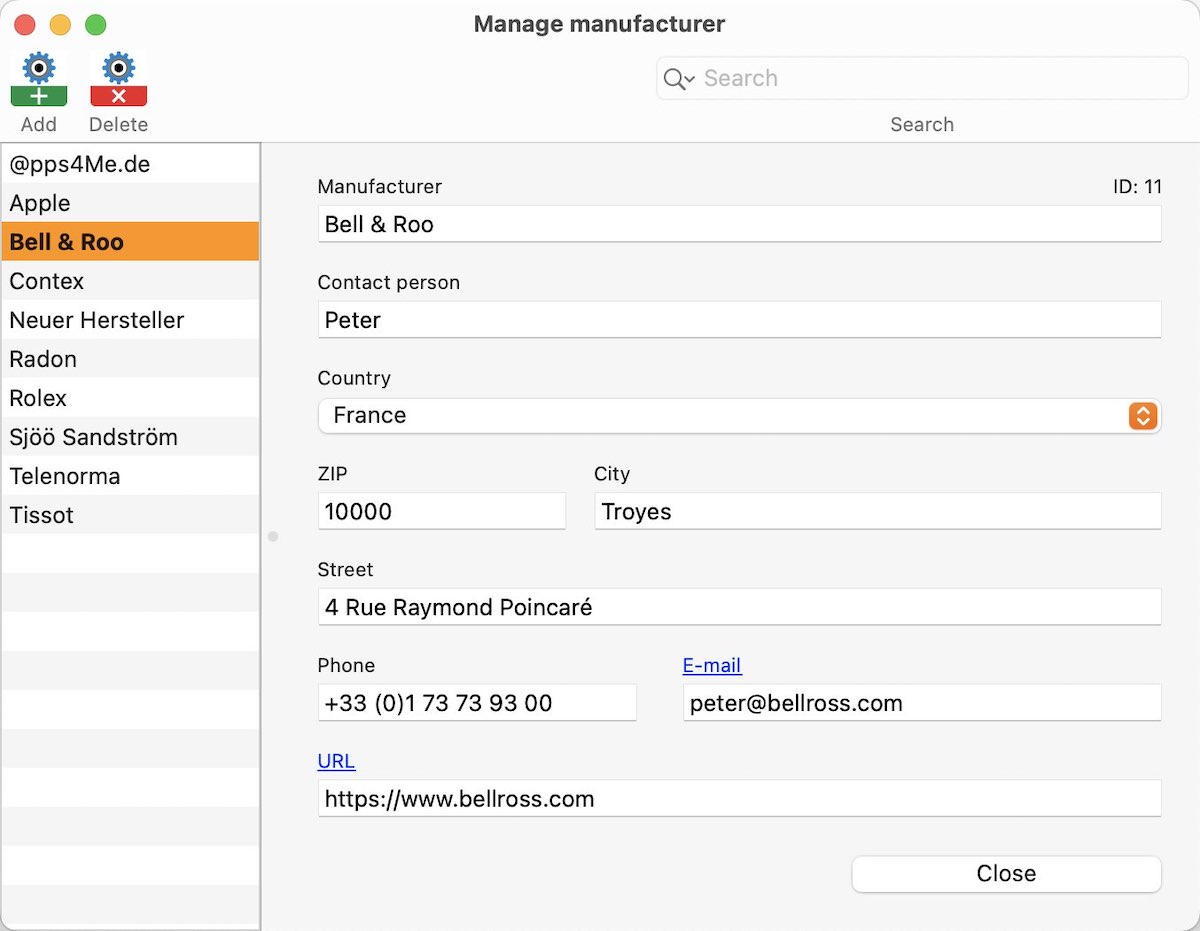Select Bell & Roo in the list

[x=130, y=242]
